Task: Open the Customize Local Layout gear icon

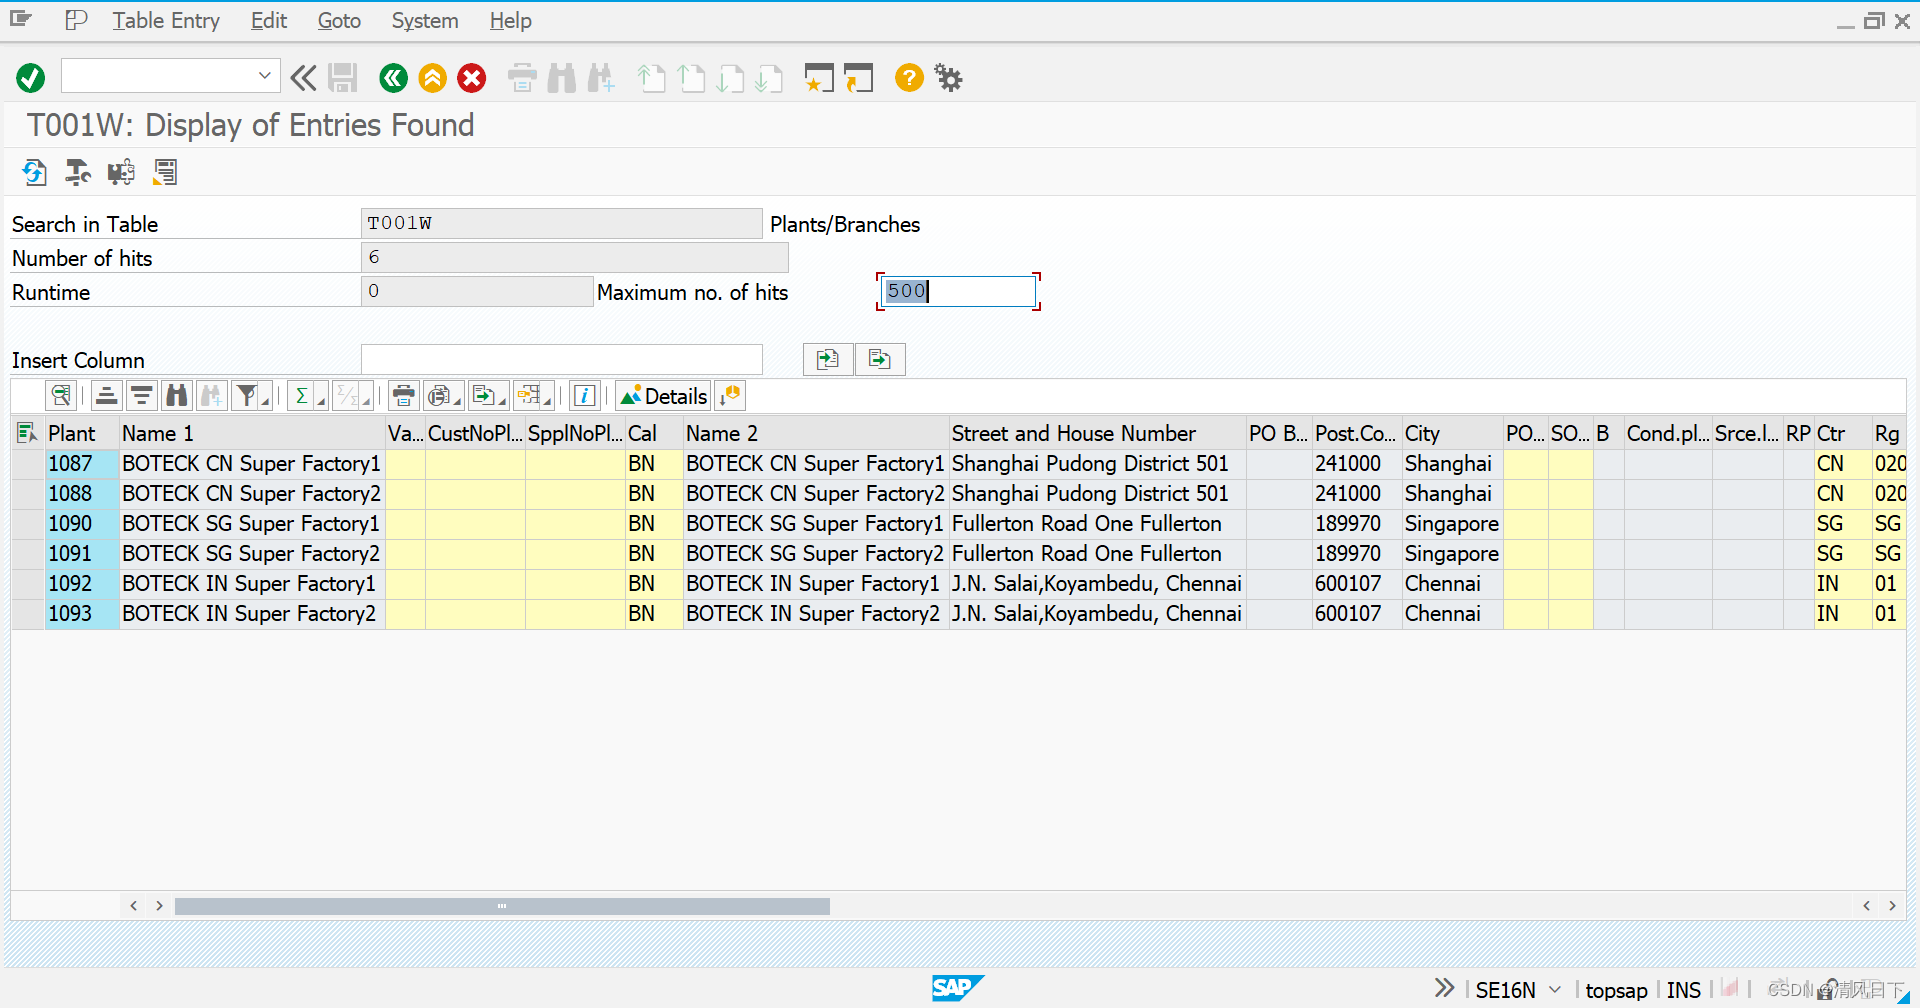Action: click(948, 78)
